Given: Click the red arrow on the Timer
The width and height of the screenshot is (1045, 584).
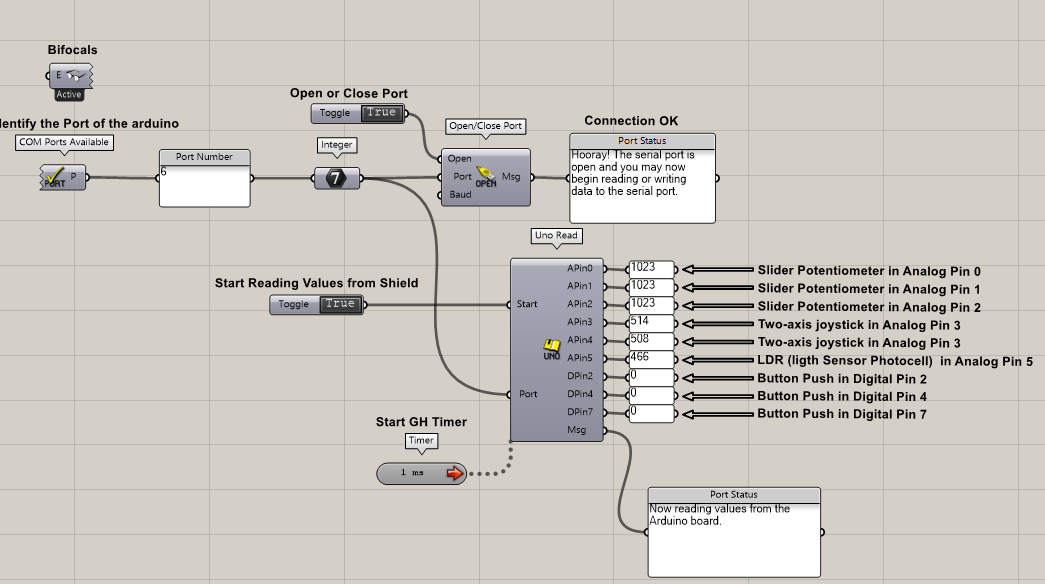Looking at the screenshot, I should (x=455, y=473).
